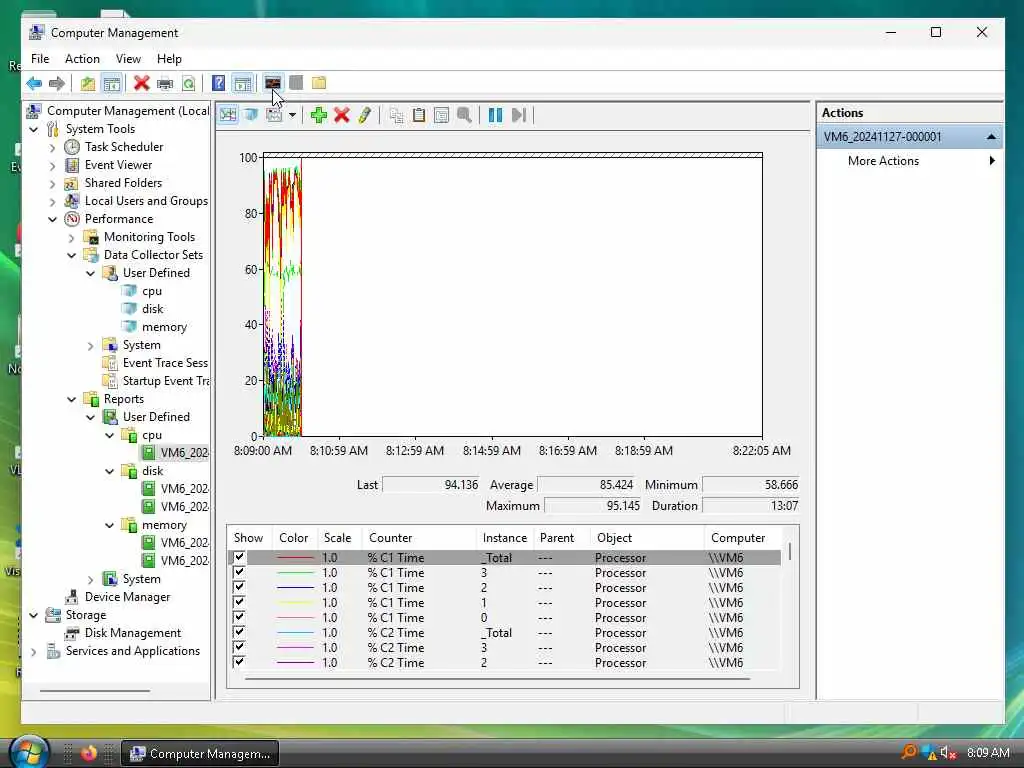This screenshot has height=768, width=1024.
Task: Toggle the show/hide action pane button
Action: [242, 83]
